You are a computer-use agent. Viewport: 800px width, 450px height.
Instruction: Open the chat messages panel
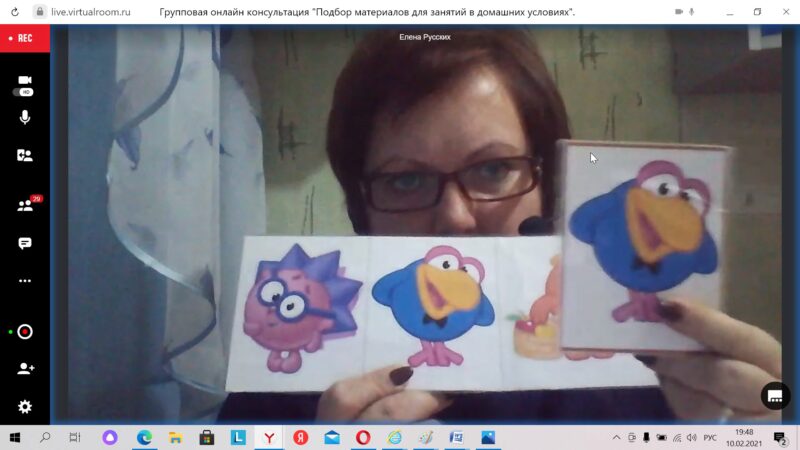click(24, 243)
